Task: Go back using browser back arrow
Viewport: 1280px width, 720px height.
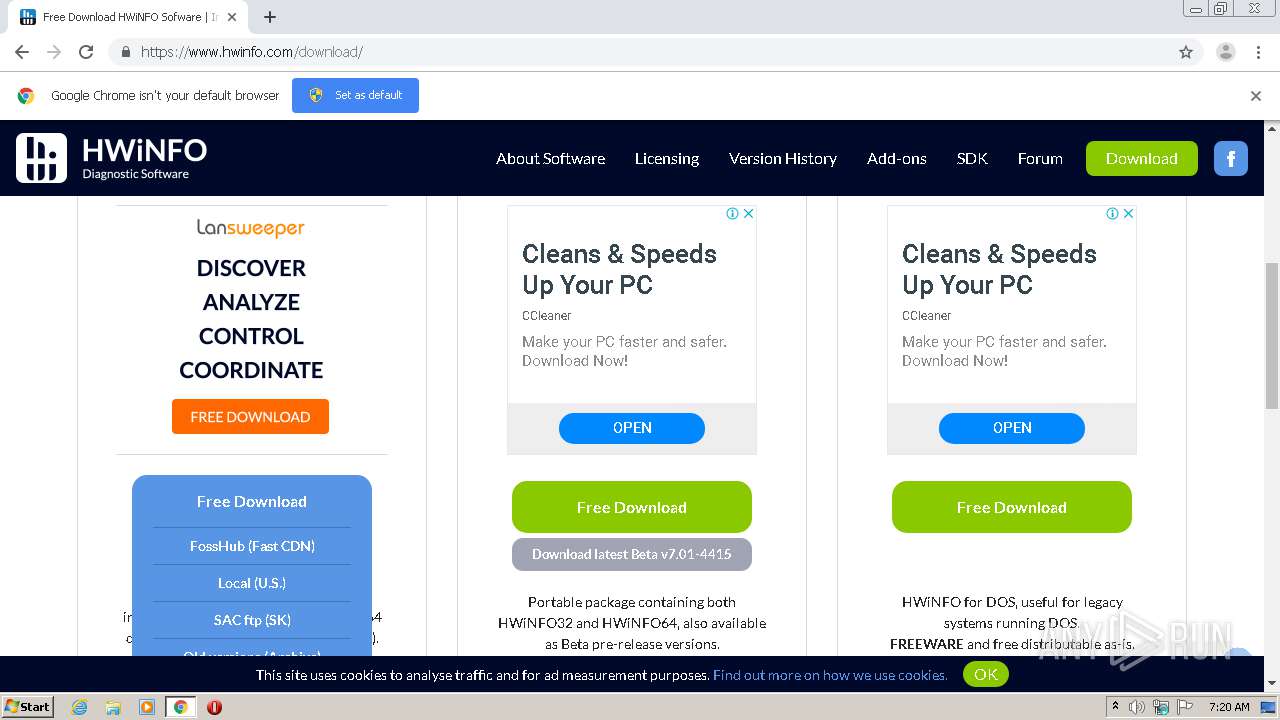Action: click(x=22, y=52)
